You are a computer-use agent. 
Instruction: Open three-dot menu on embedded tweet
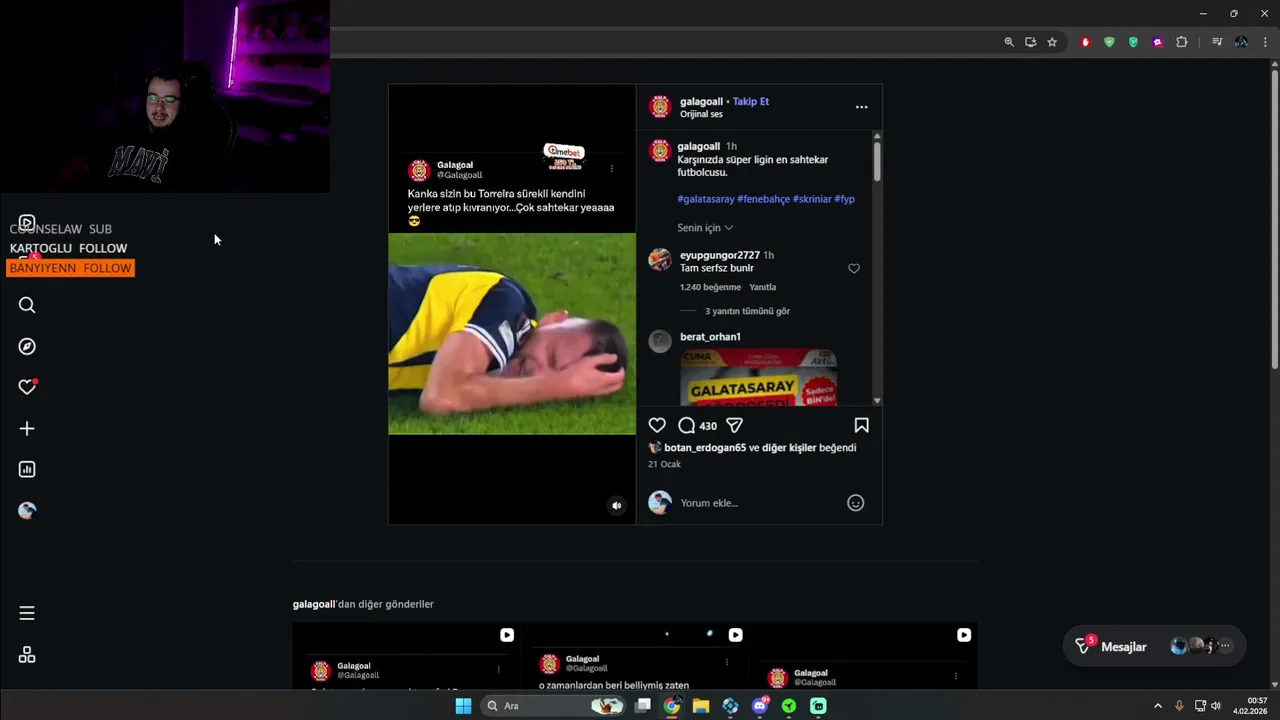point(612,169)
